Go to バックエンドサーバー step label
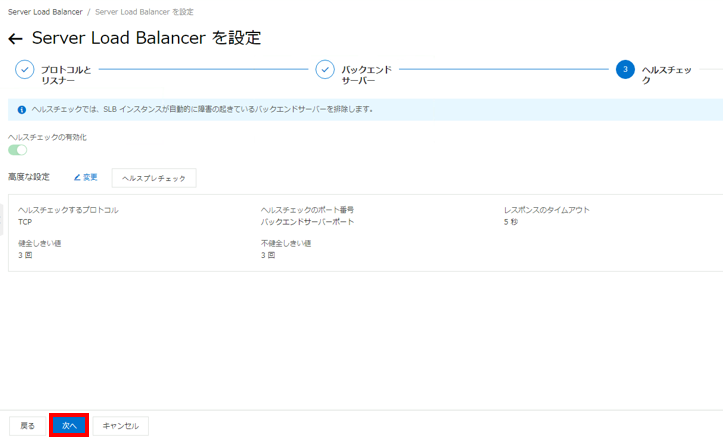723x446 pixels. point(367,75)
